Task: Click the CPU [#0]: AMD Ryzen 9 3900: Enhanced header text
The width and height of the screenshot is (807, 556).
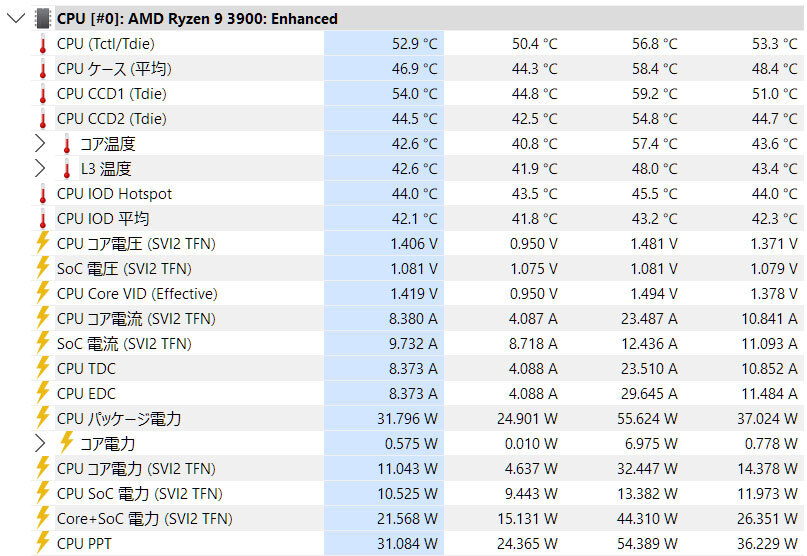Action: pyautogui.click(x=197, y=19)
